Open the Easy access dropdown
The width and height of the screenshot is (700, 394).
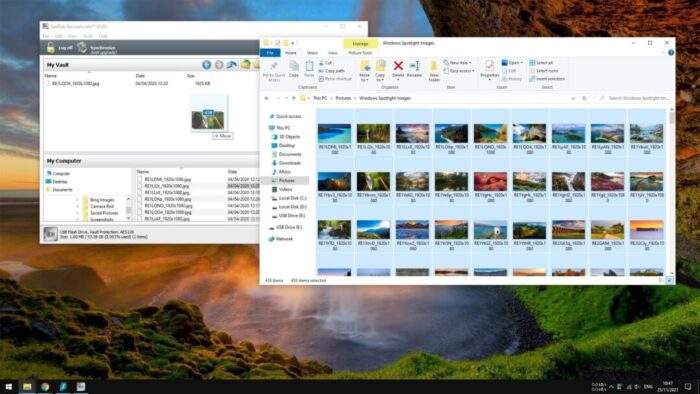[x=459, y=71]
